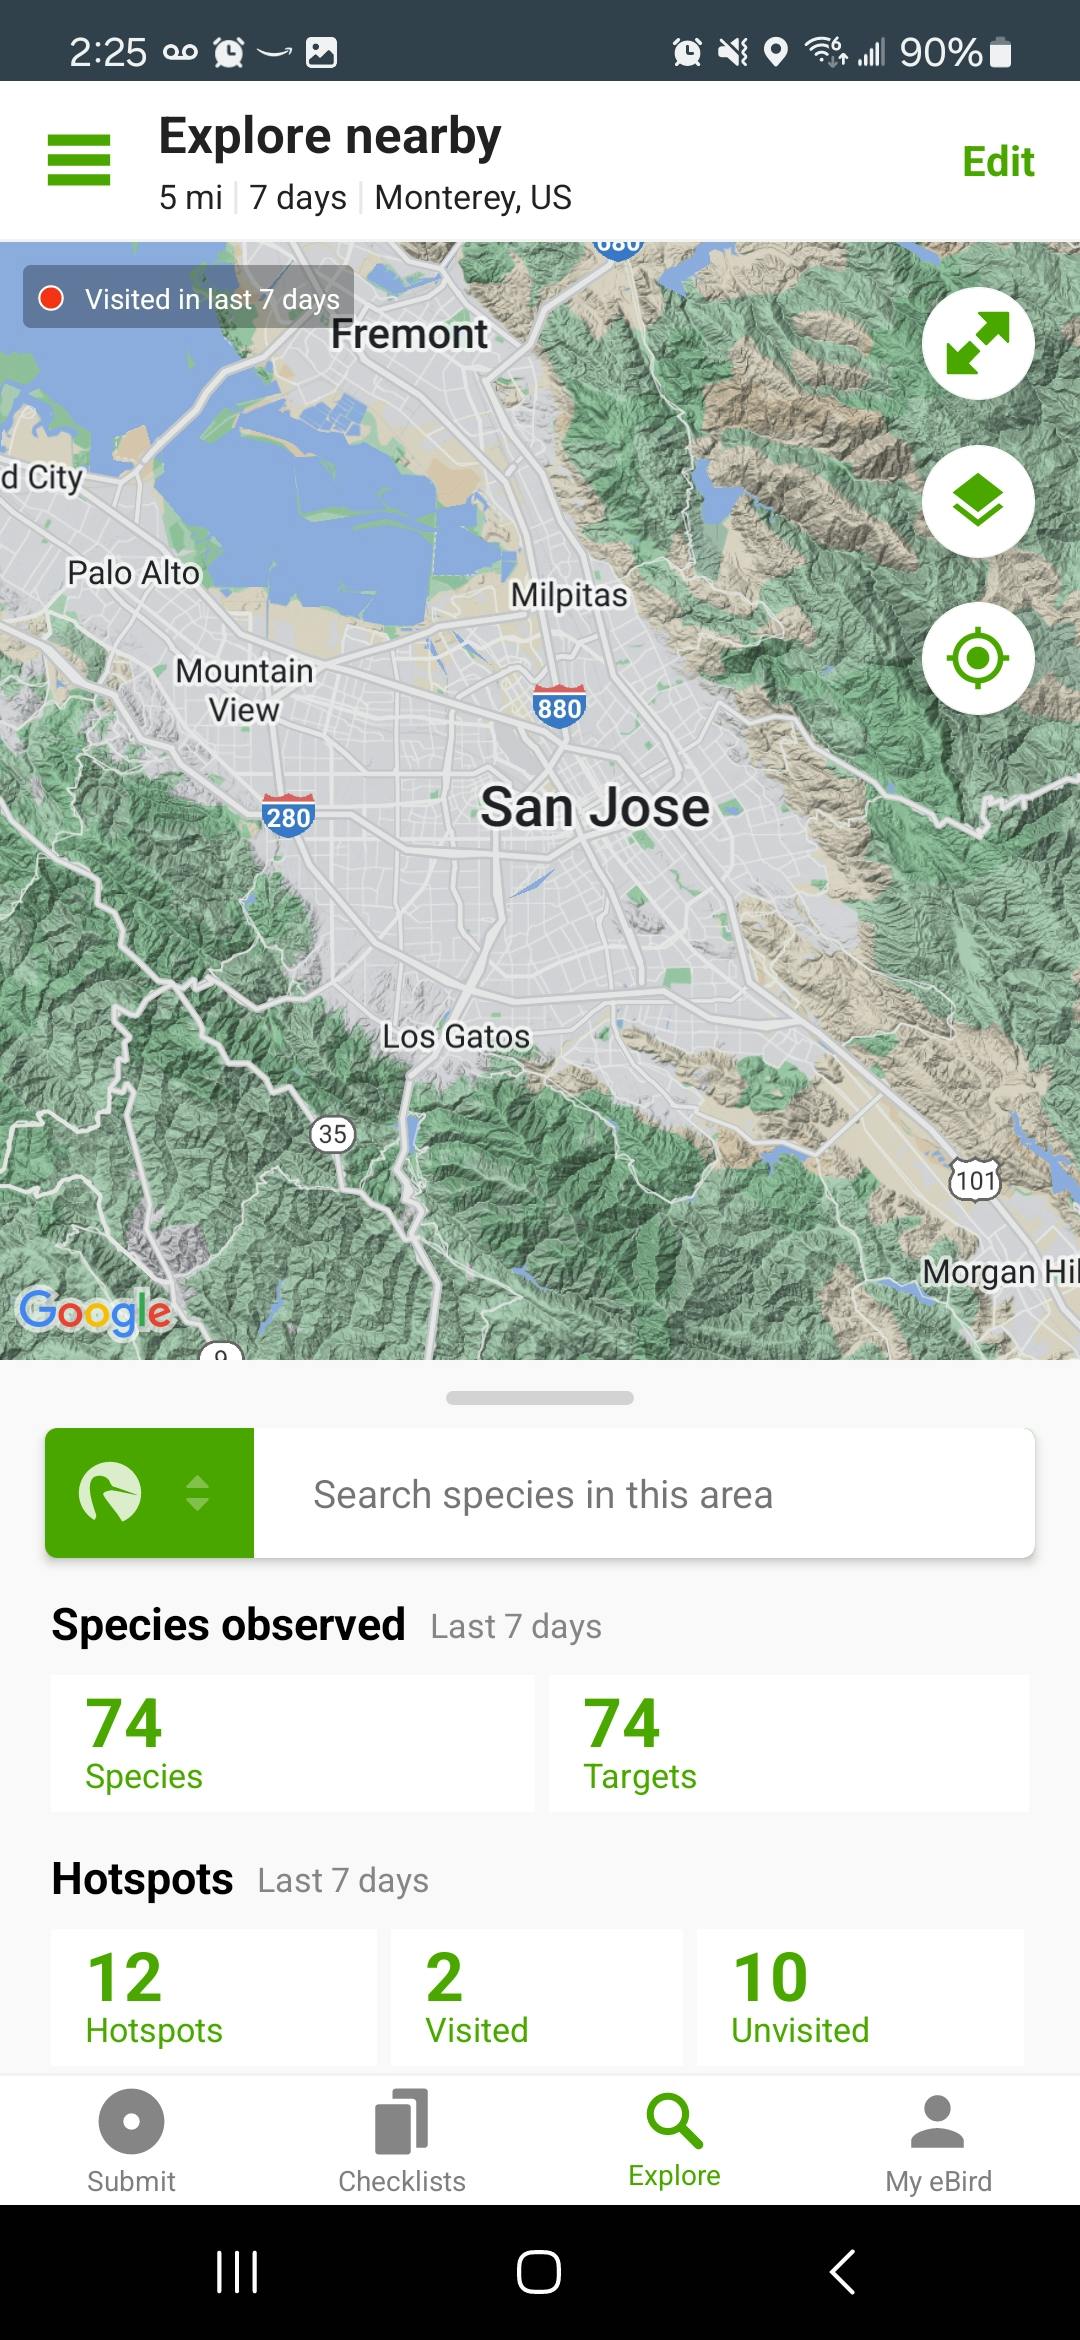This screenshot has width=1080, height=2340.
Task: Open the 12 Hotspots card
Action: [x=214, y=1997]
